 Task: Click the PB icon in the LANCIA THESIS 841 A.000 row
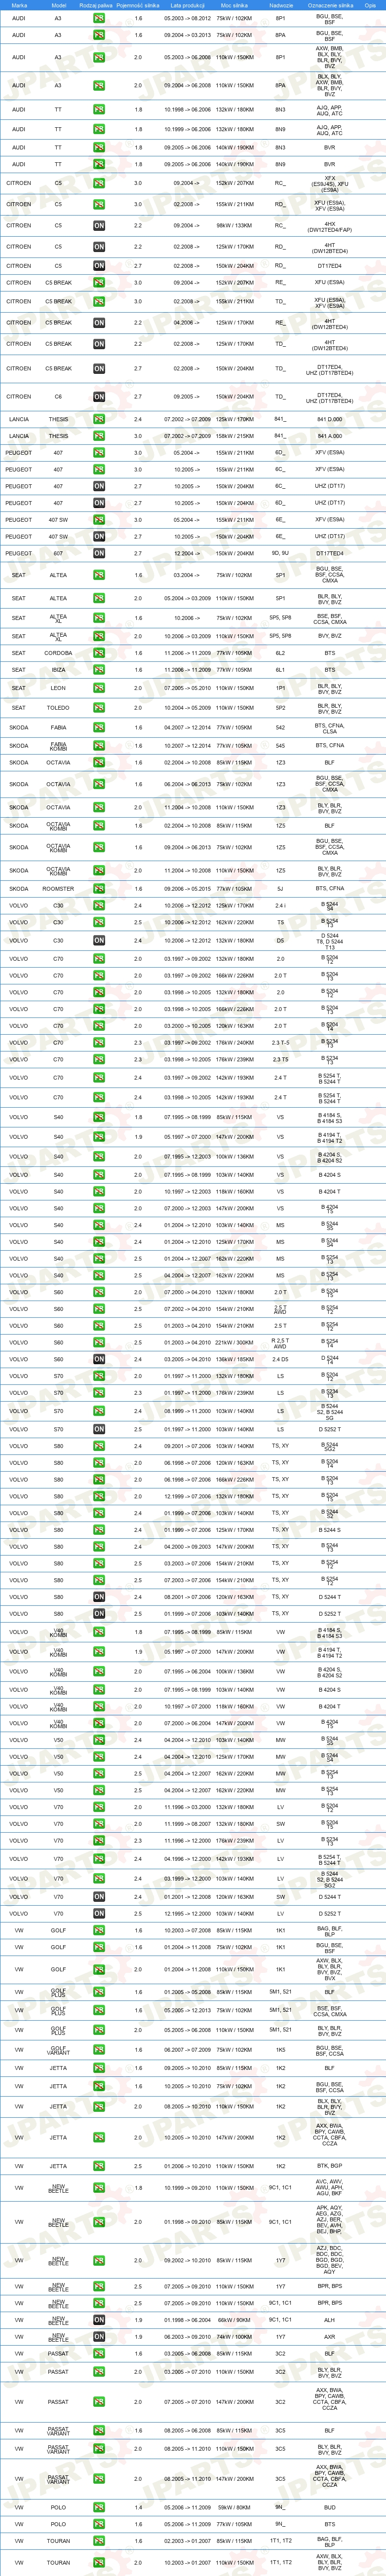(99, 436)
